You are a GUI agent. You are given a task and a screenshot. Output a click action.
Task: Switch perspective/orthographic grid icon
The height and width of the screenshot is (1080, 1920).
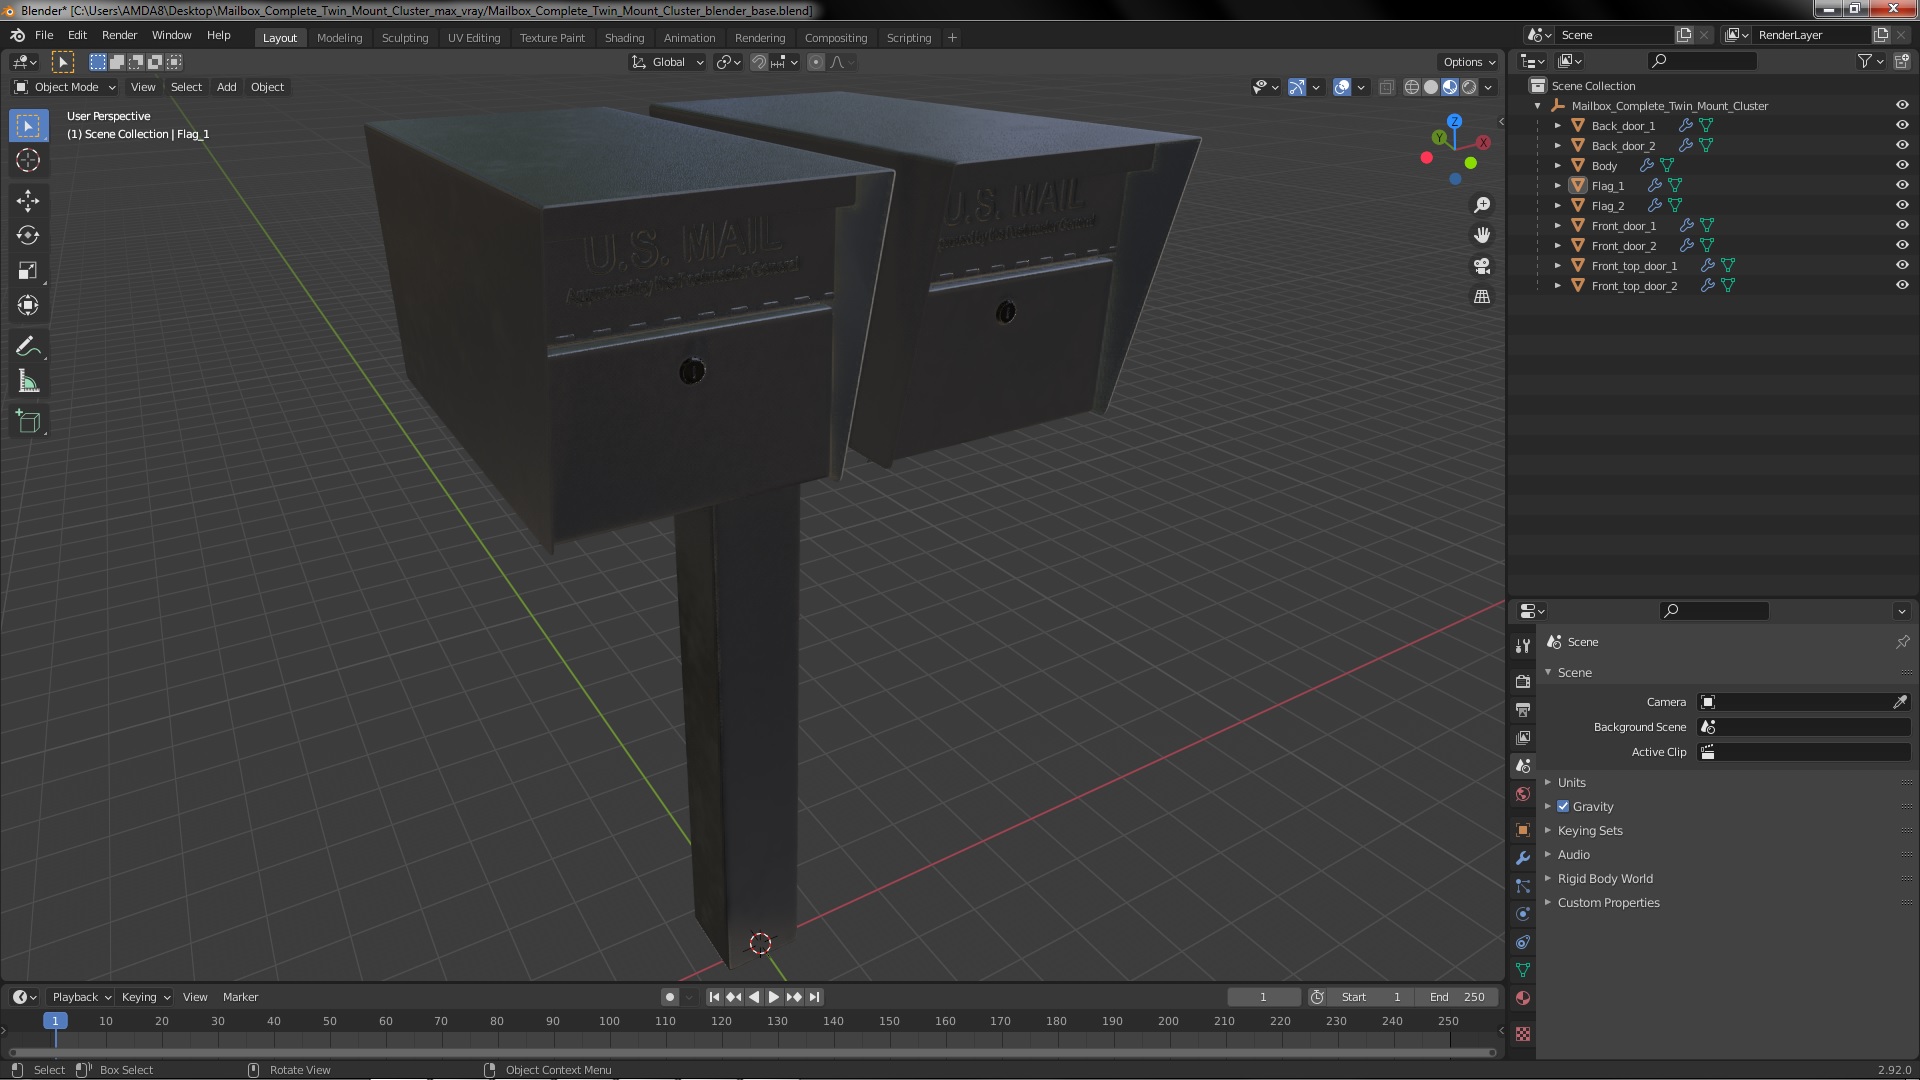[1482, 297]
